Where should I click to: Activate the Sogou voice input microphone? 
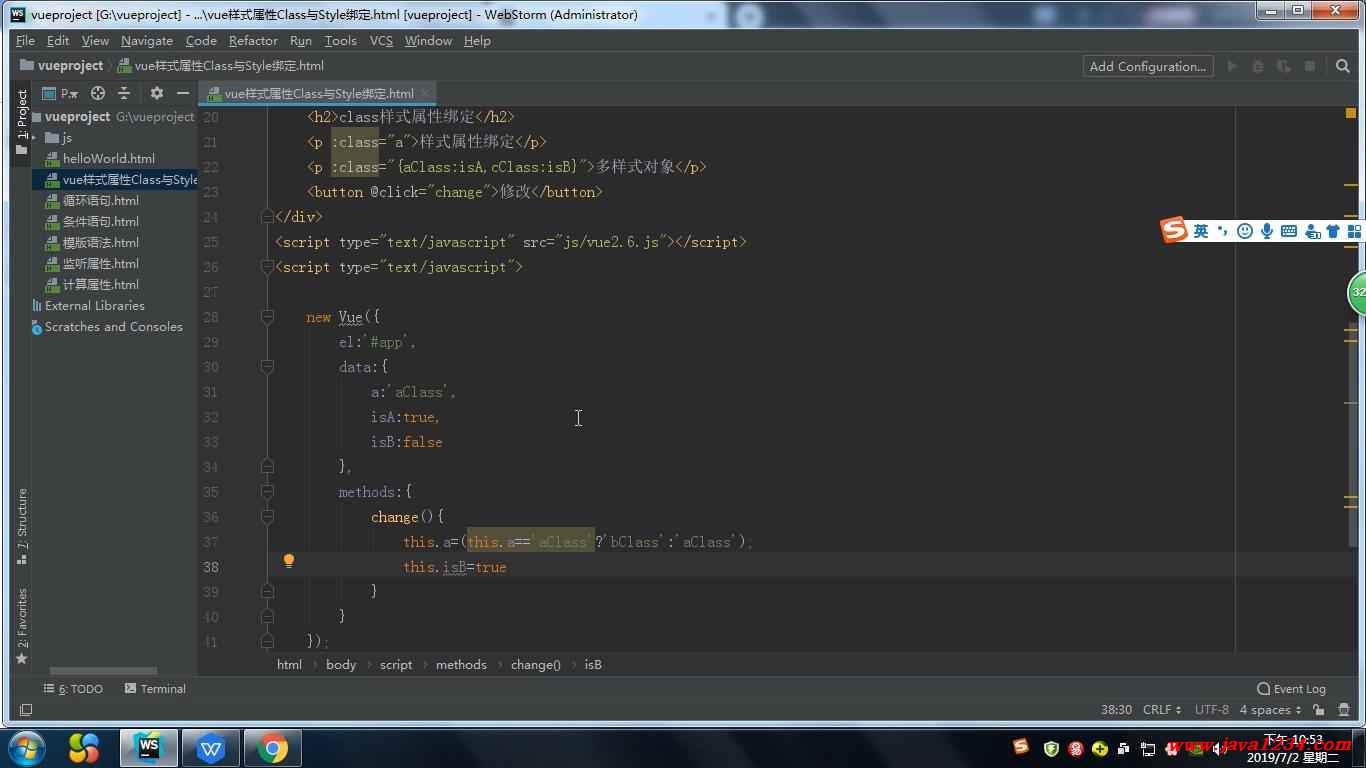(1267, 231)
